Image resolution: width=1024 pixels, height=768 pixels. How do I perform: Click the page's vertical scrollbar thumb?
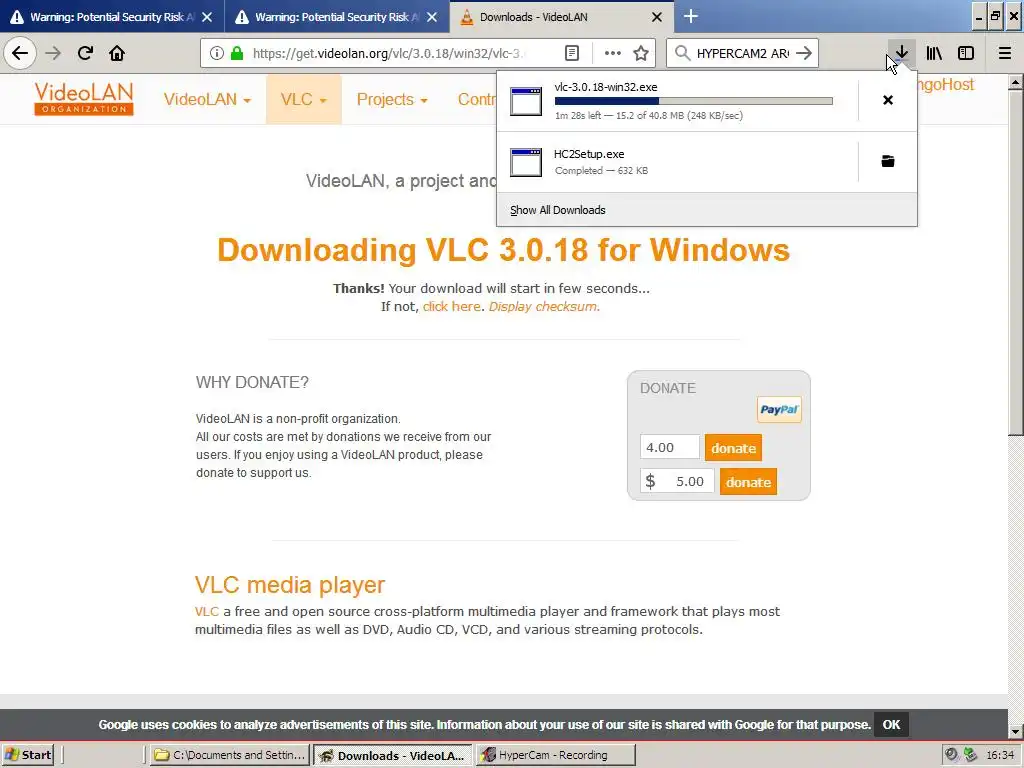pos(1015,261)
